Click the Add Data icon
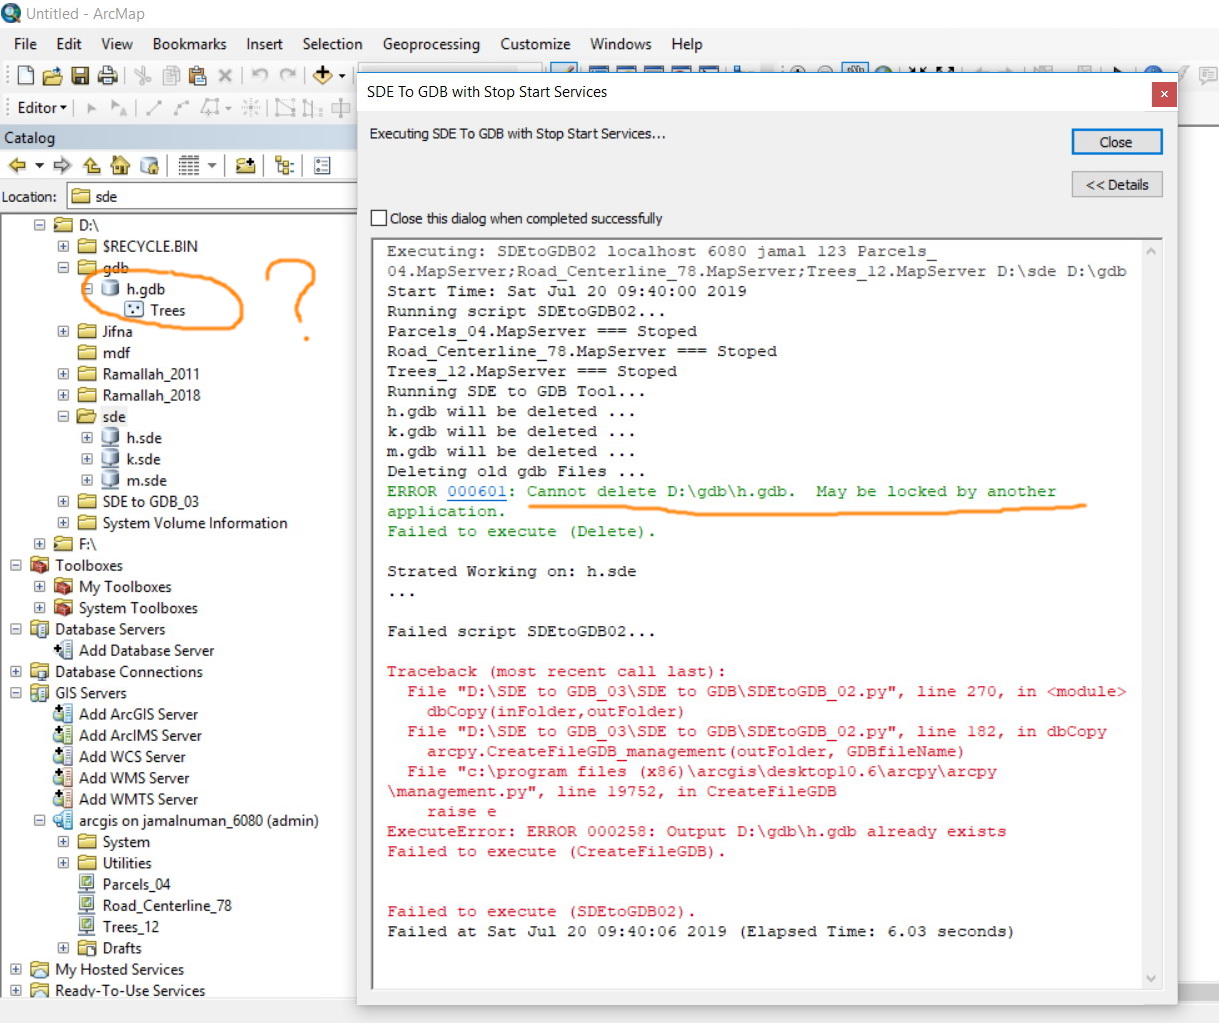This screenshot has height=1023, width=1219. tap(322, 75)
